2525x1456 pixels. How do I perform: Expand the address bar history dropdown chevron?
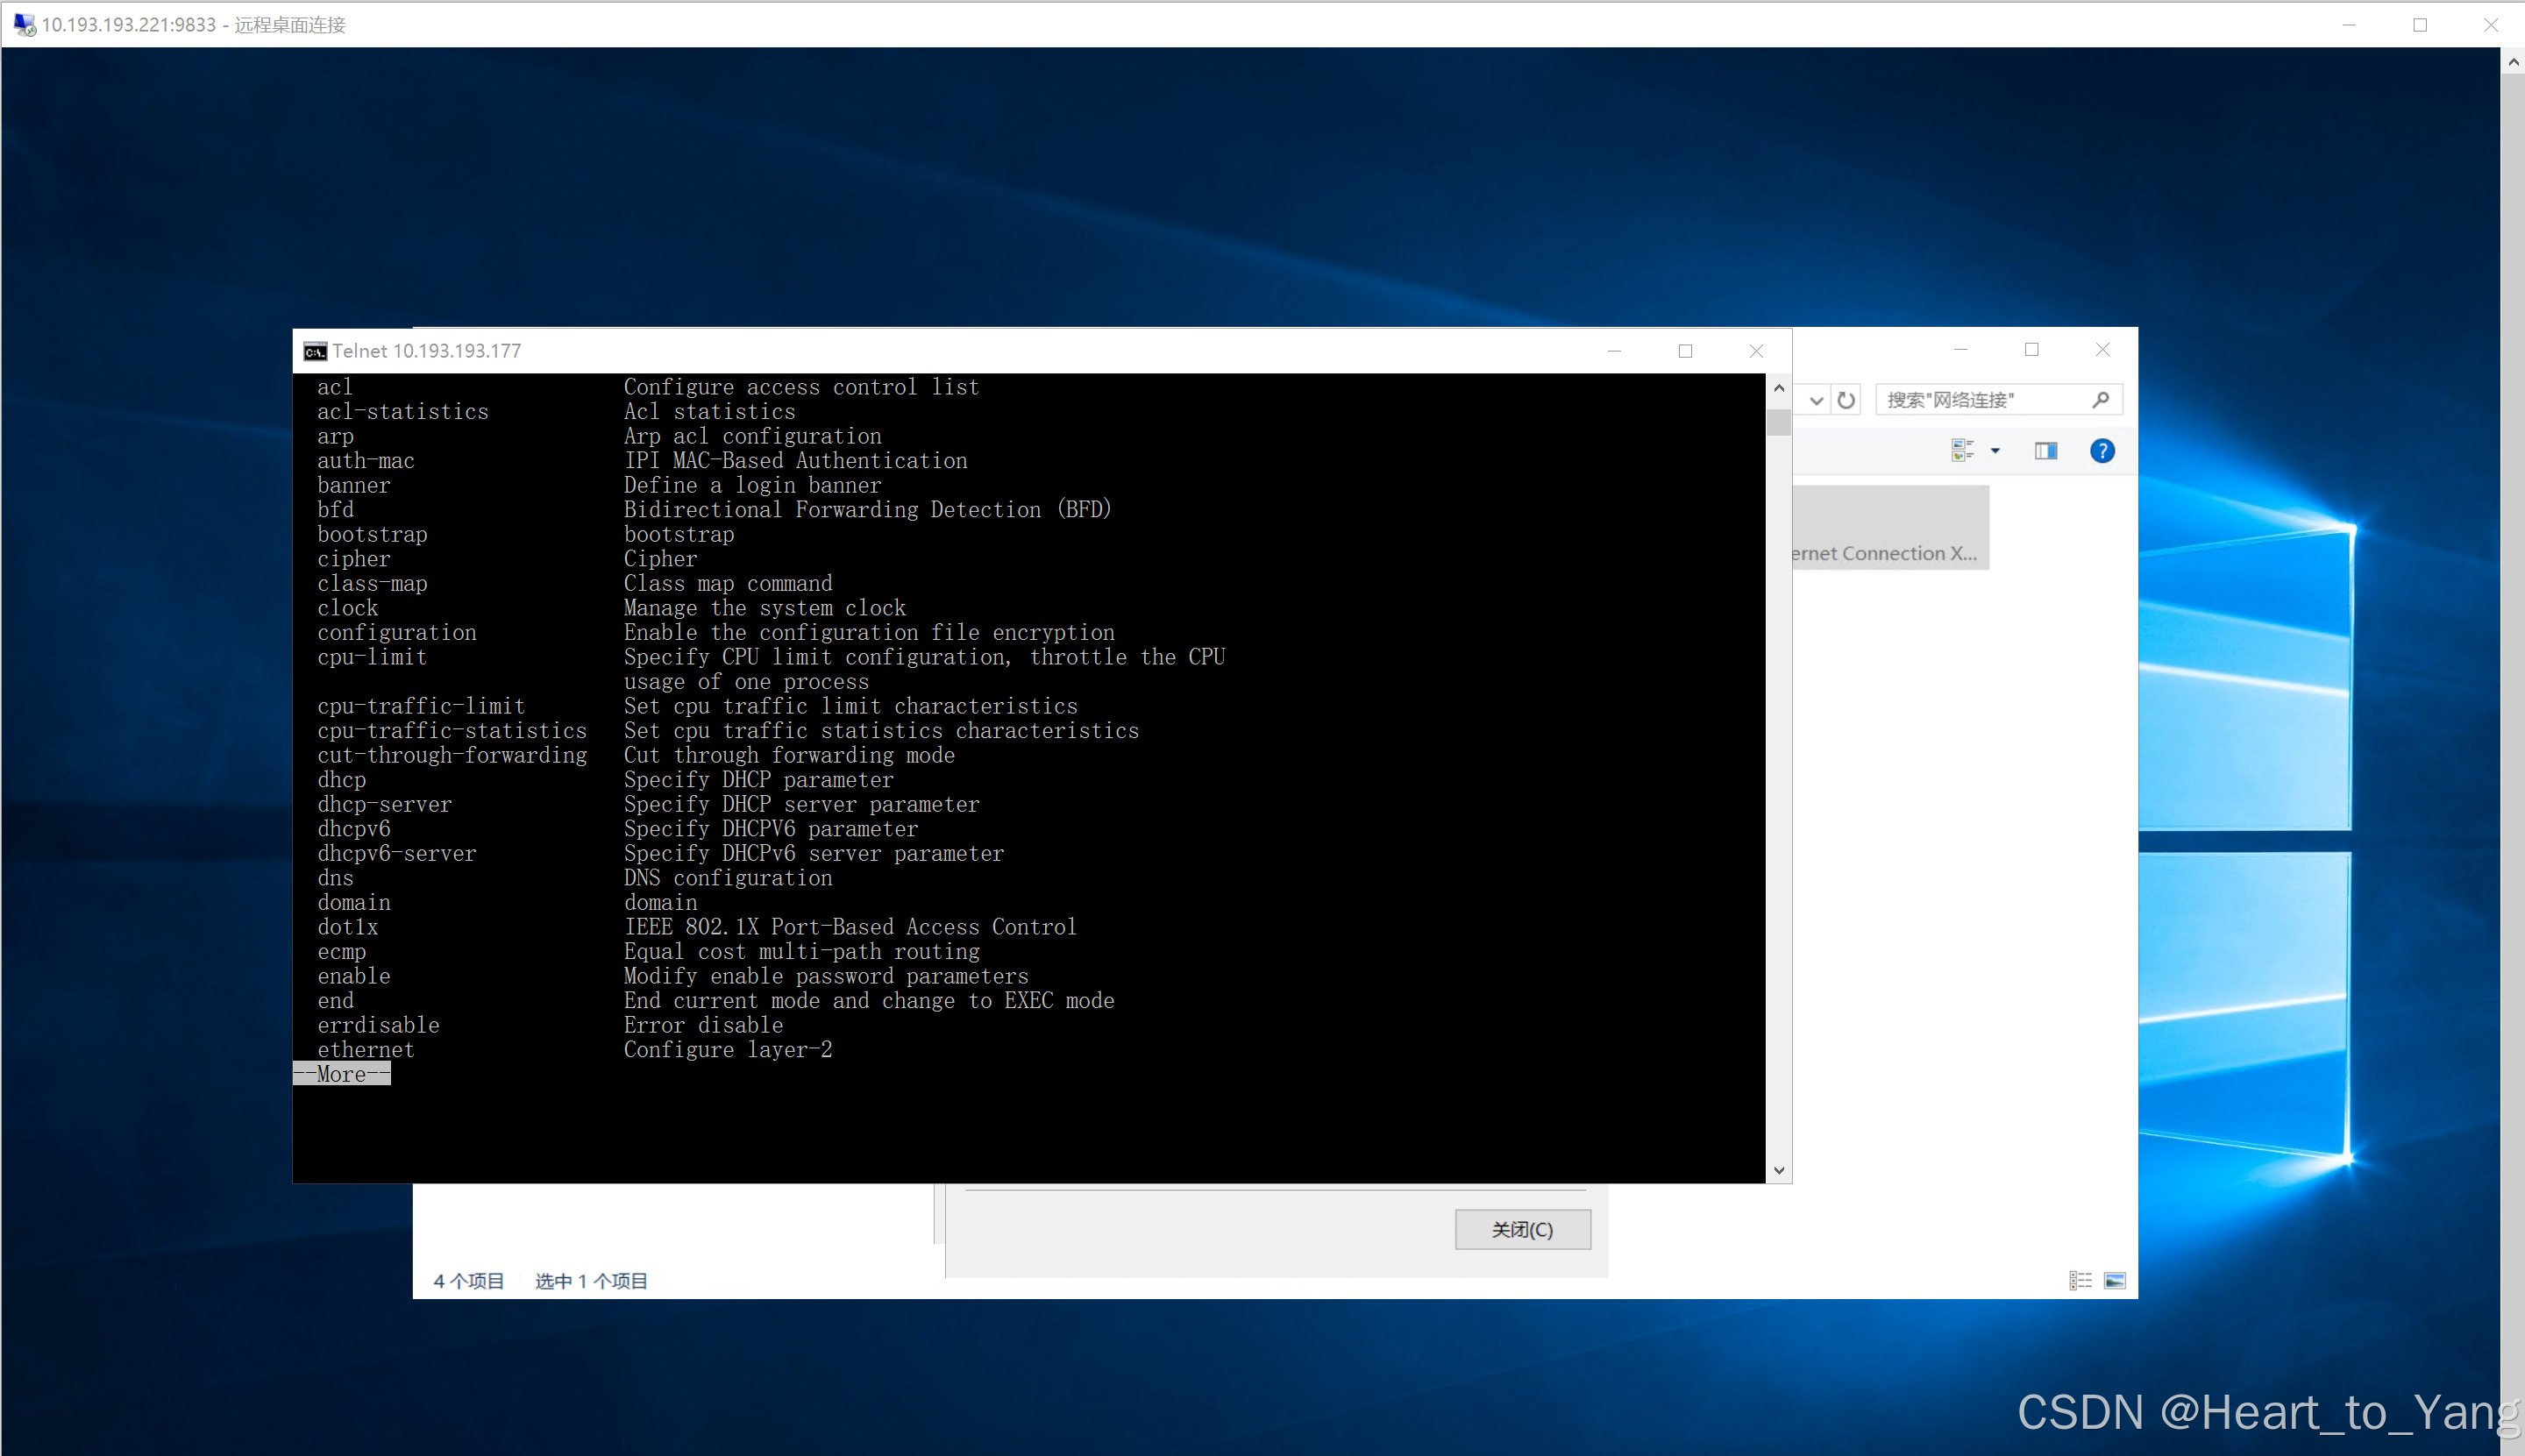pyautogui.click(x=1816, y=400)
